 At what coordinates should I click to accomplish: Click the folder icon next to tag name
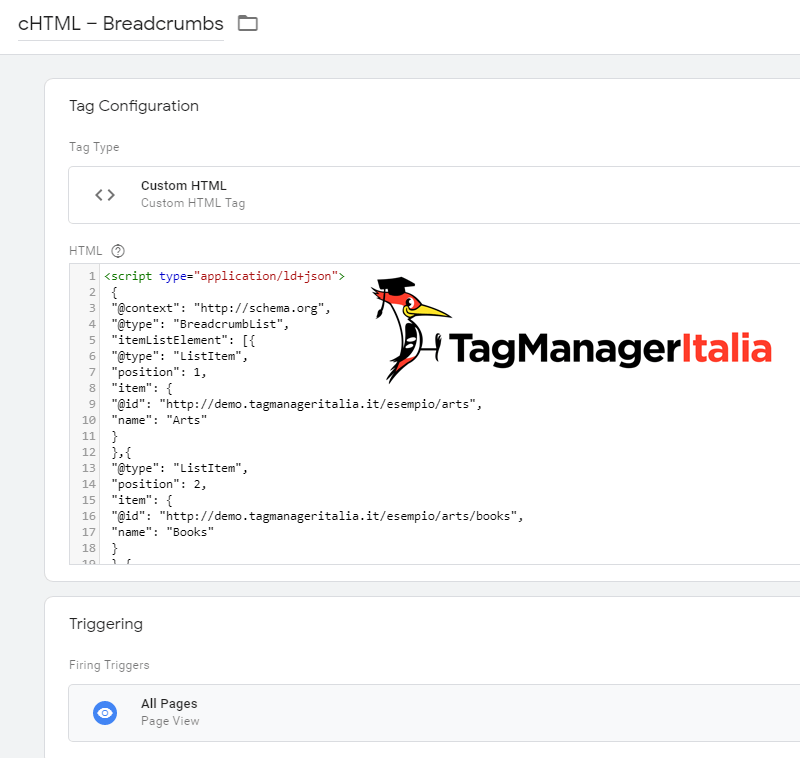point(248,23)
